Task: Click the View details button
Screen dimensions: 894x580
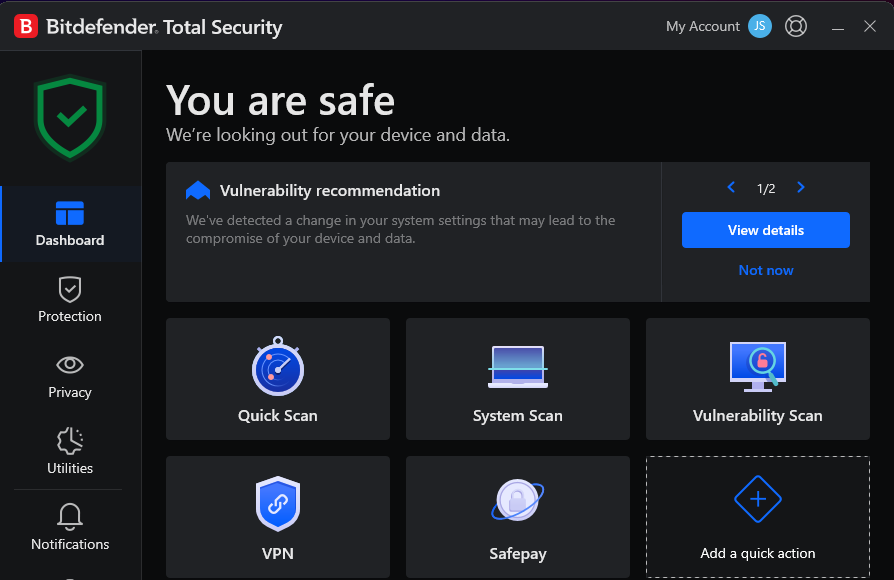Action: [x=766, y=230]
